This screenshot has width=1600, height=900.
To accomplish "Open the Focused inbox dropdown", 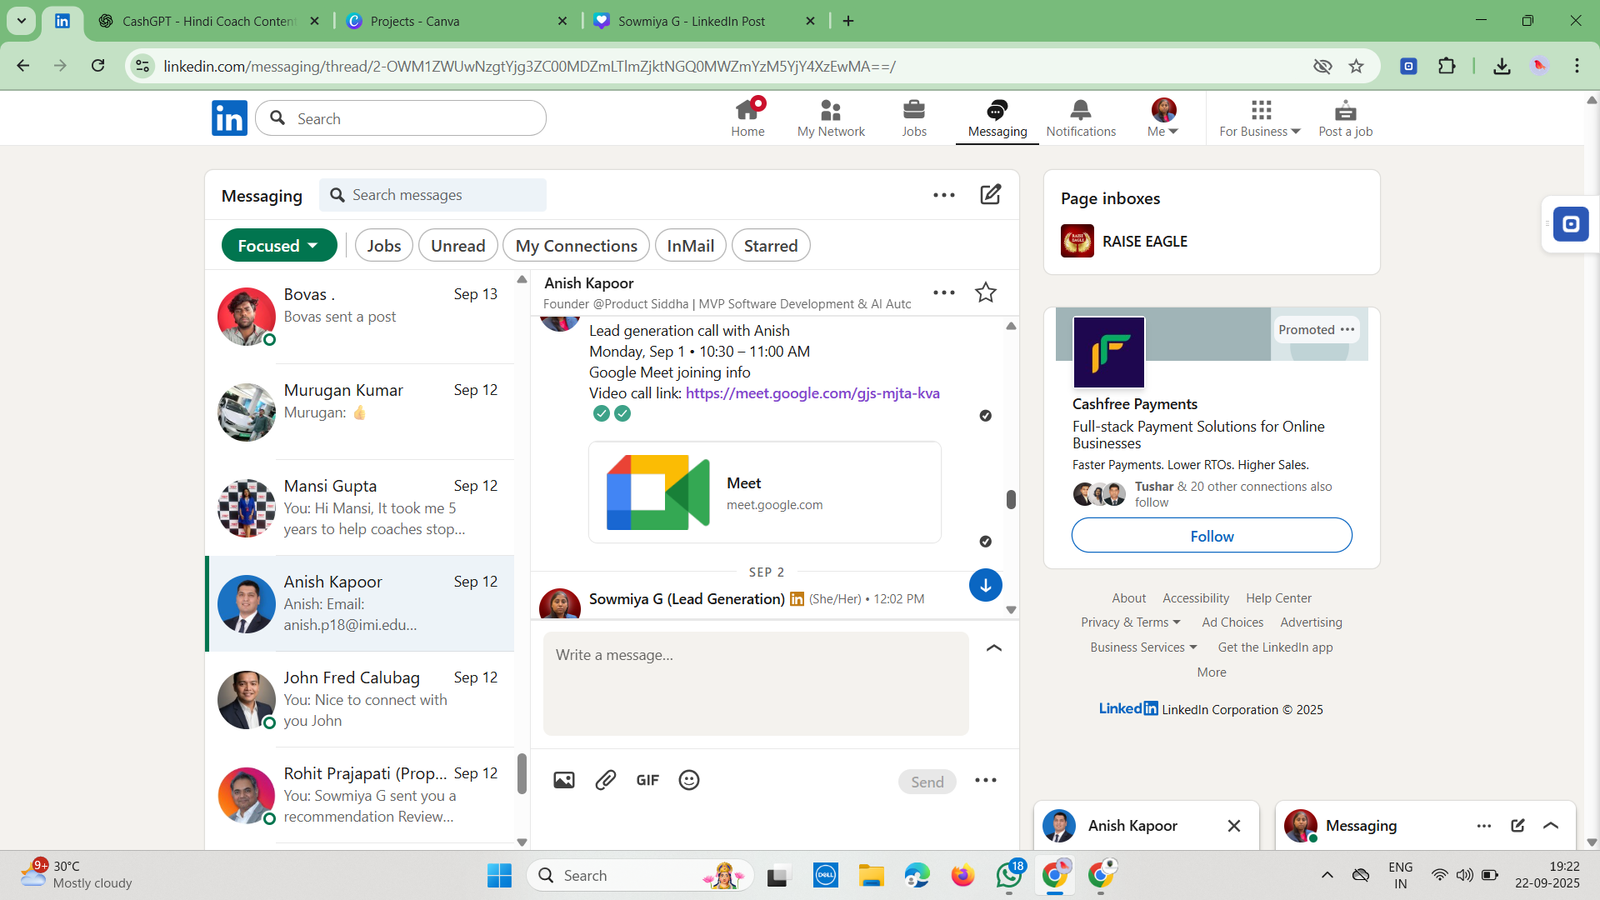I will point(278,246).
